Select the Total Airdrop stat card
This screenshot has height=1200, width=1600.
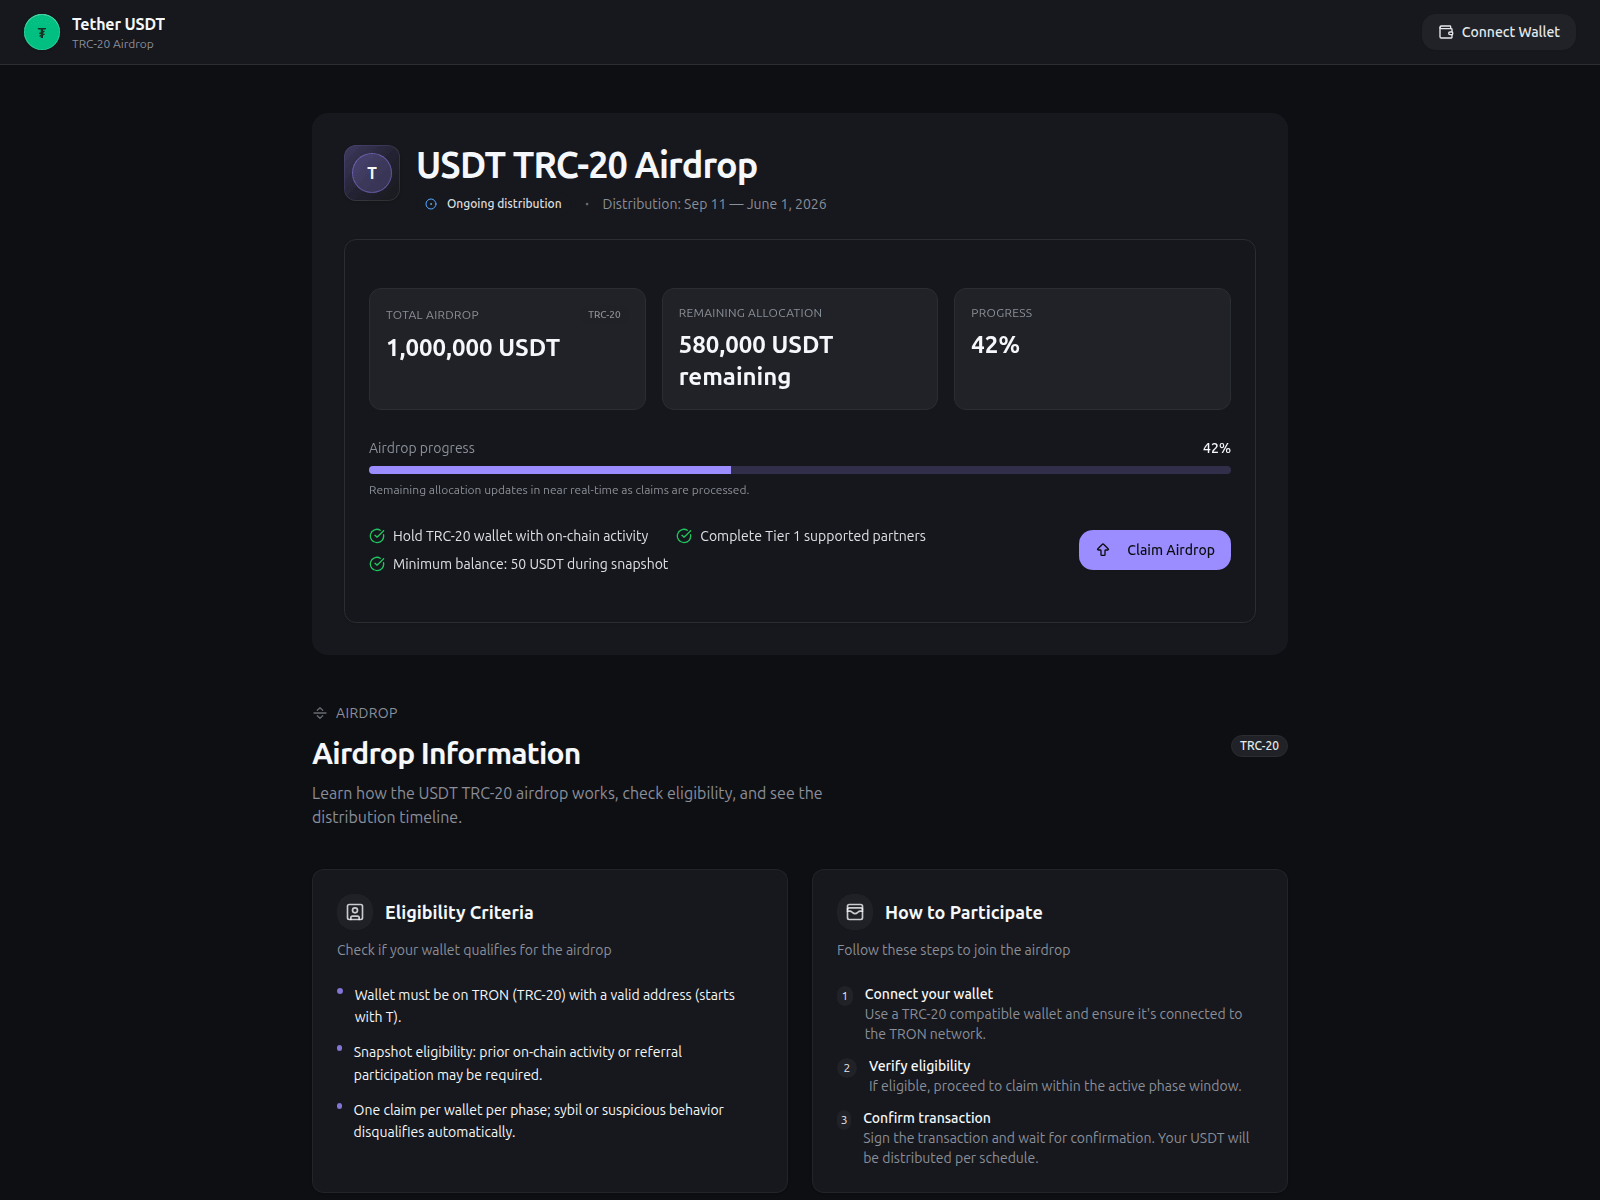[x=507, y=349]
